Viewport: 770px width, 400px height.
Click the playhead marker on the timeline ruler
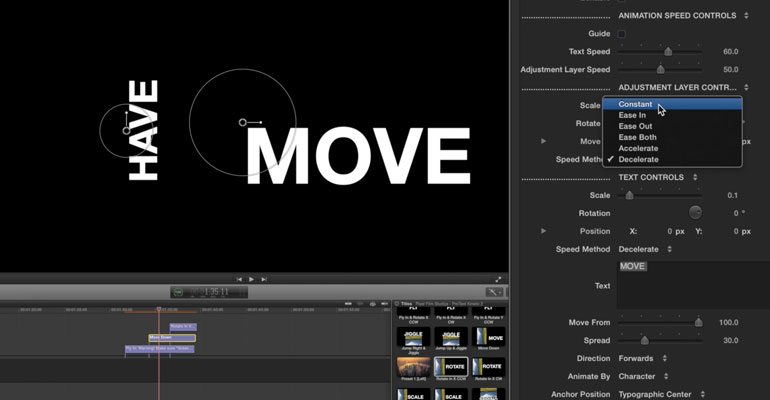(159, 309)
